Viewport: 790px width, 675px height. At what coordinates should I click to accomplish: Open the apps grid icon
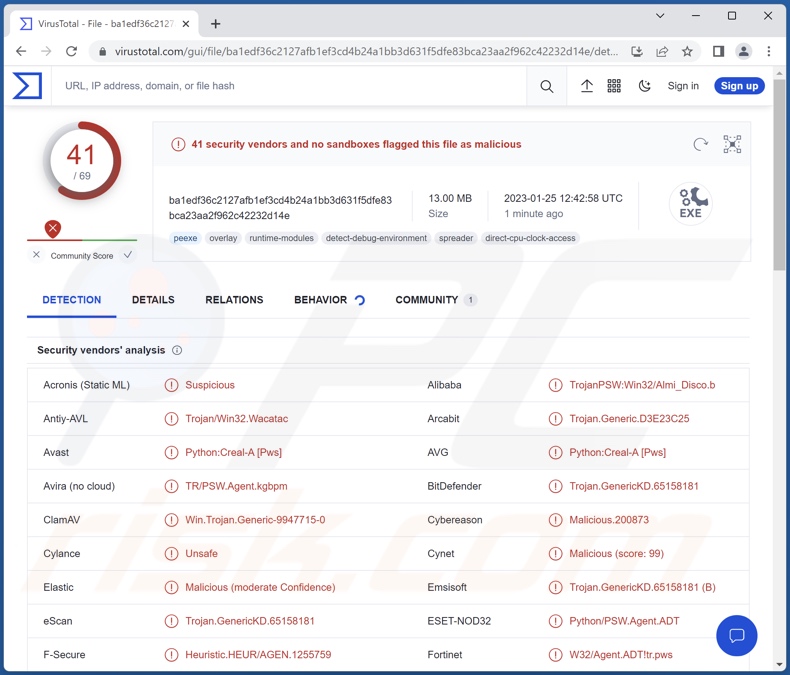(x=614, y=86)
